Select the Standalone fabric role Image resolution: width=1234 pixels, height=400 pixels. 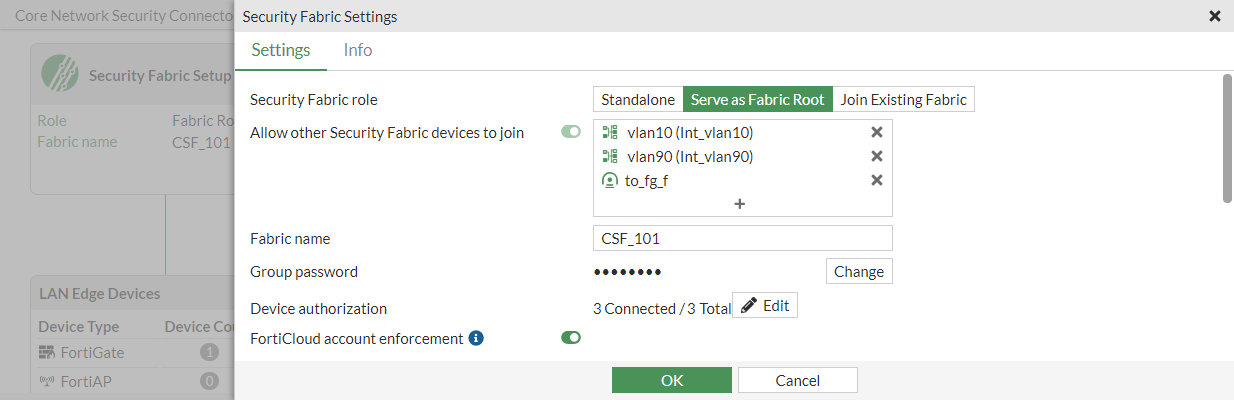[638, 99]
